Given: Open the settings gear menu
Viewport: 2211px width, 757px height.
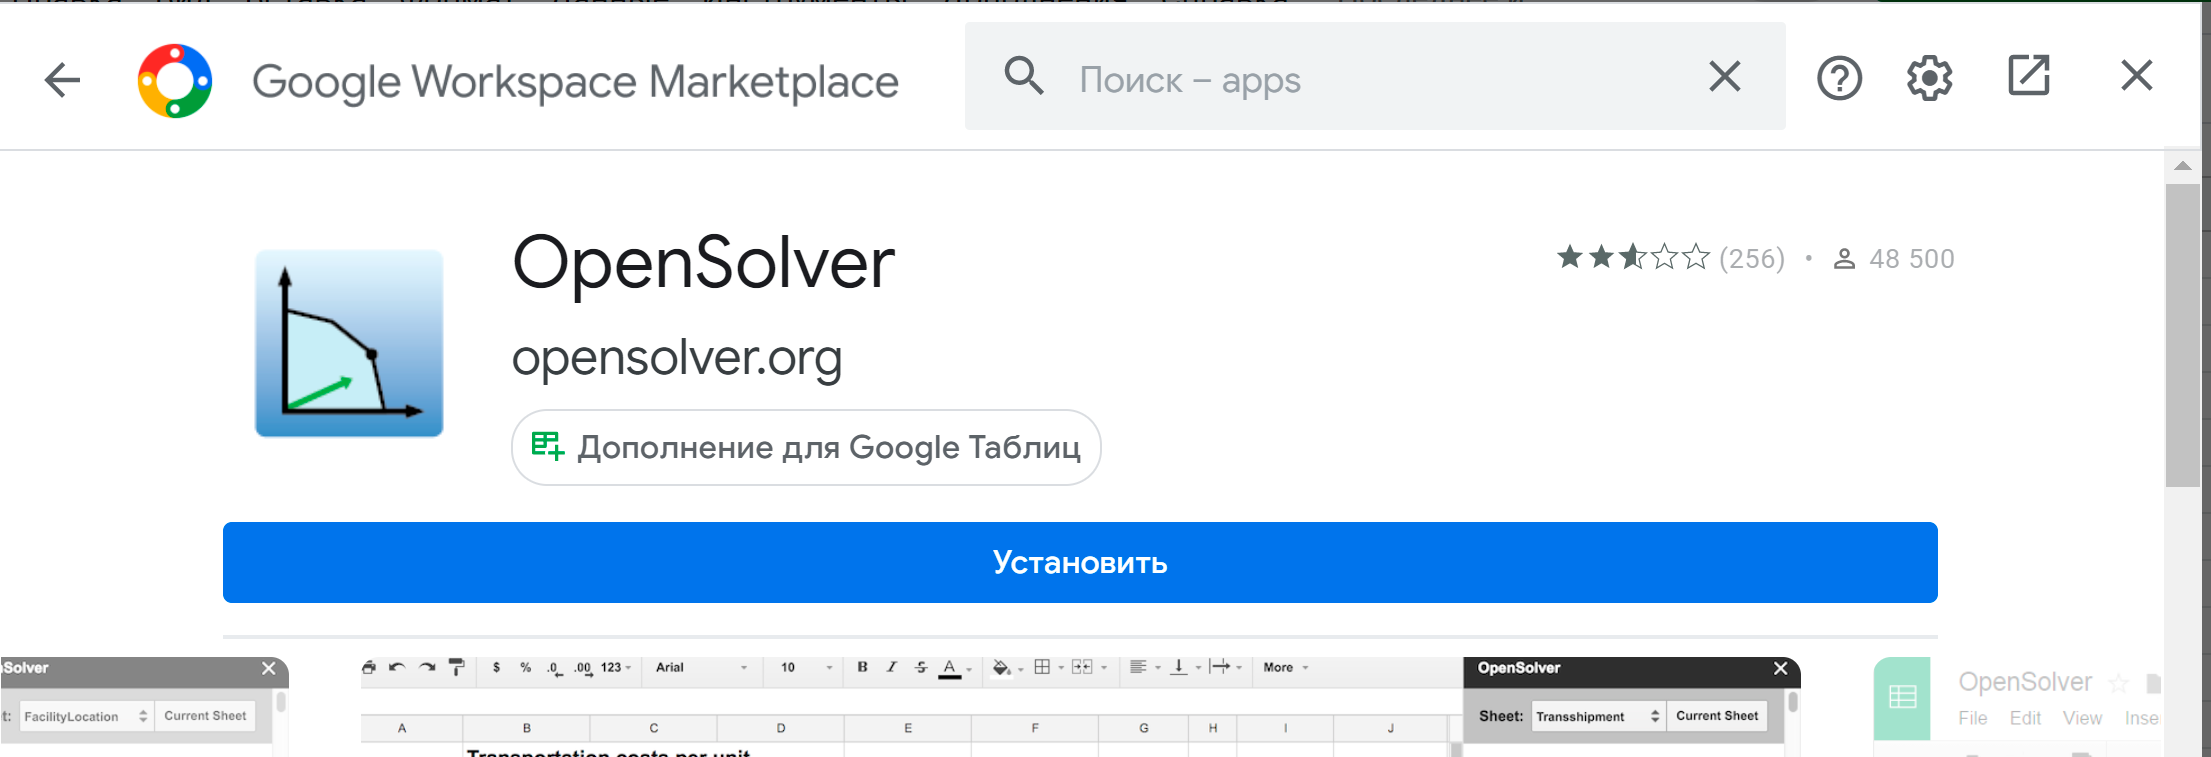Looking at the screenshot, I should [1929, 77].
